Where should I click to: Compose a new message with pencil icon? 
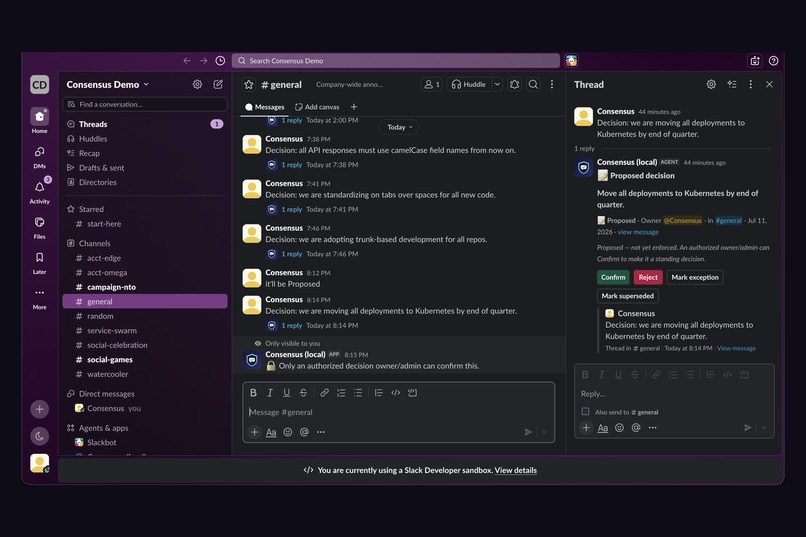(x=218, y=84)
